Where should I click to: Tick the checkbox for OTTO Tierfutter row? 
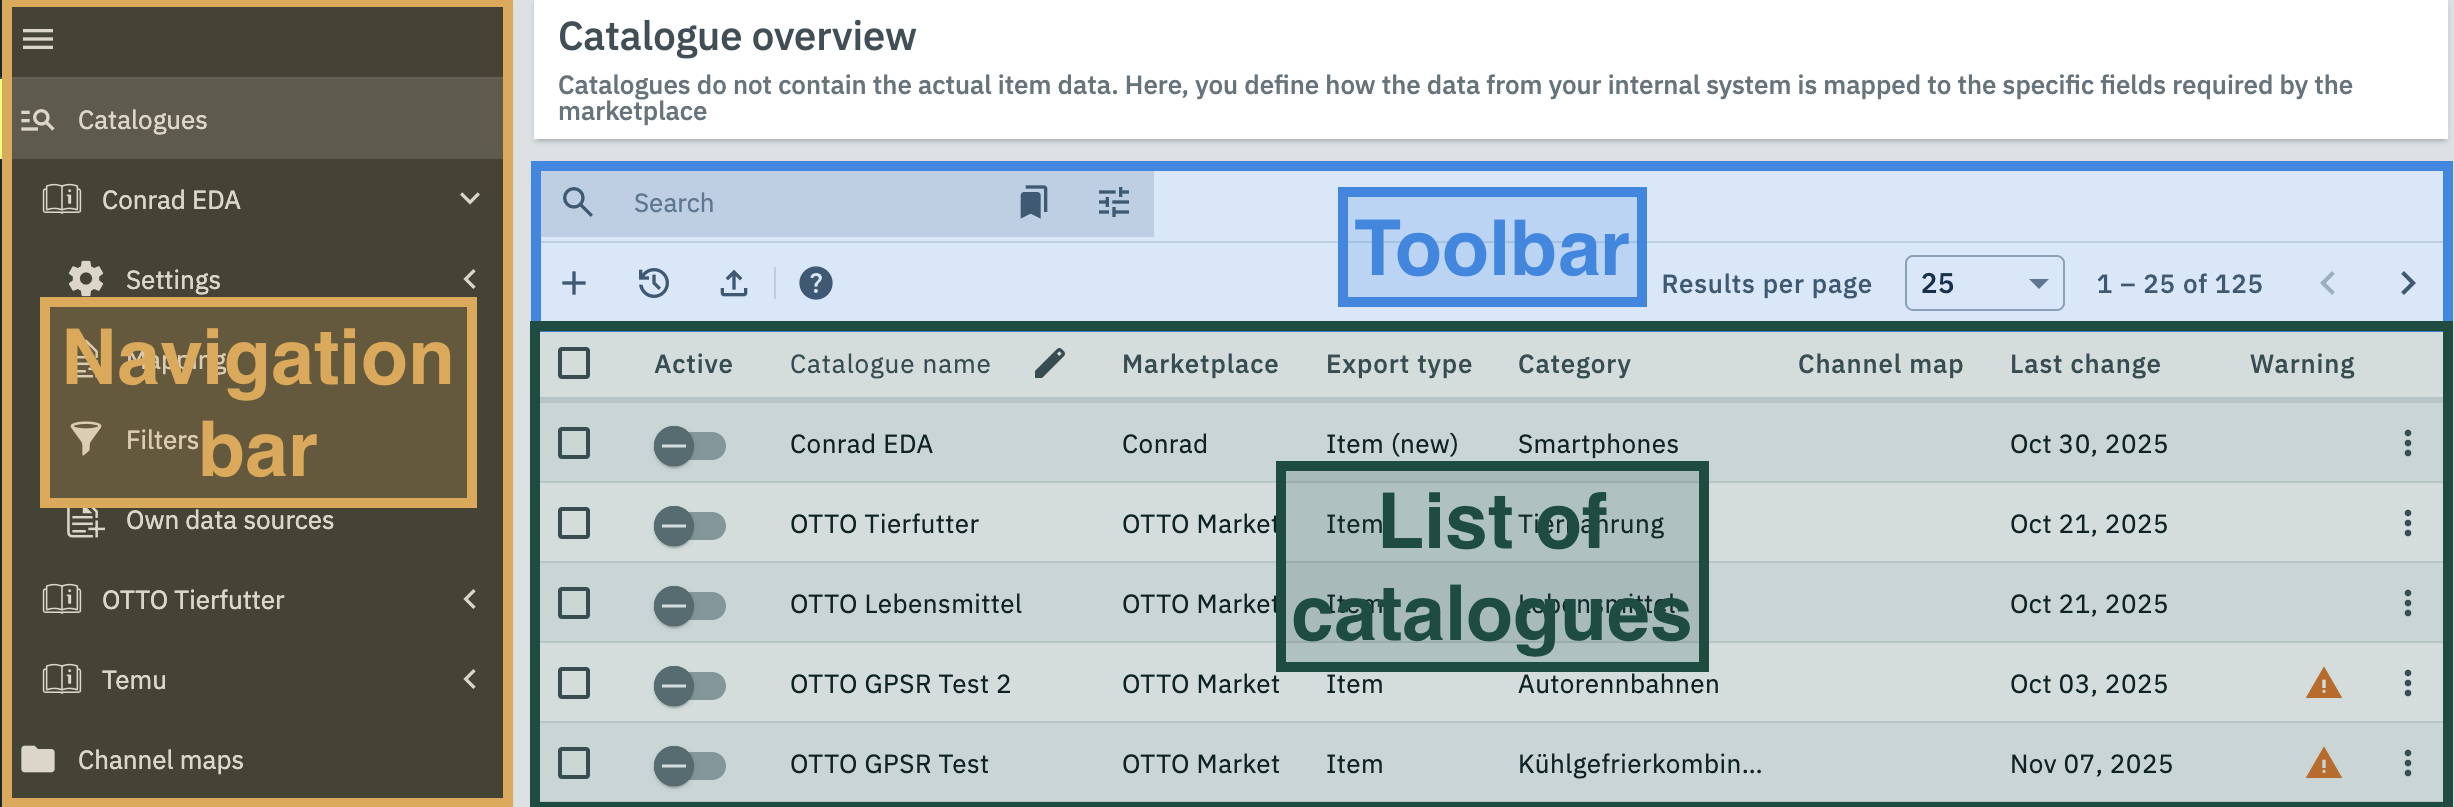574,523
